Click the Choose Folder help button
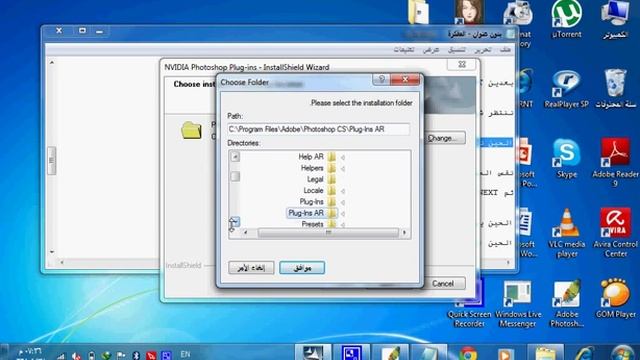Screen dimensions: 640x360 click(x=382, y=79)
